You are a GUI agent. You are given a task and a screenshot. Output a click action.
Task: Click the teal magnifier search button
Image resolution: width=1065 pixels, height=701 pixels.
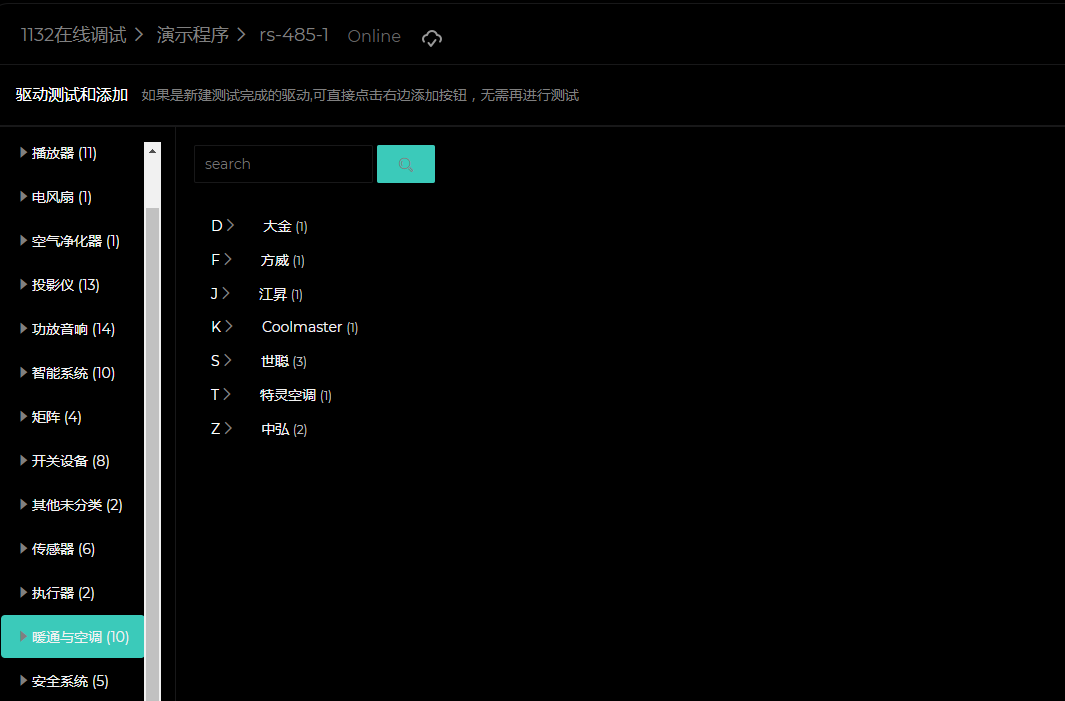click(x=405, y=164)
